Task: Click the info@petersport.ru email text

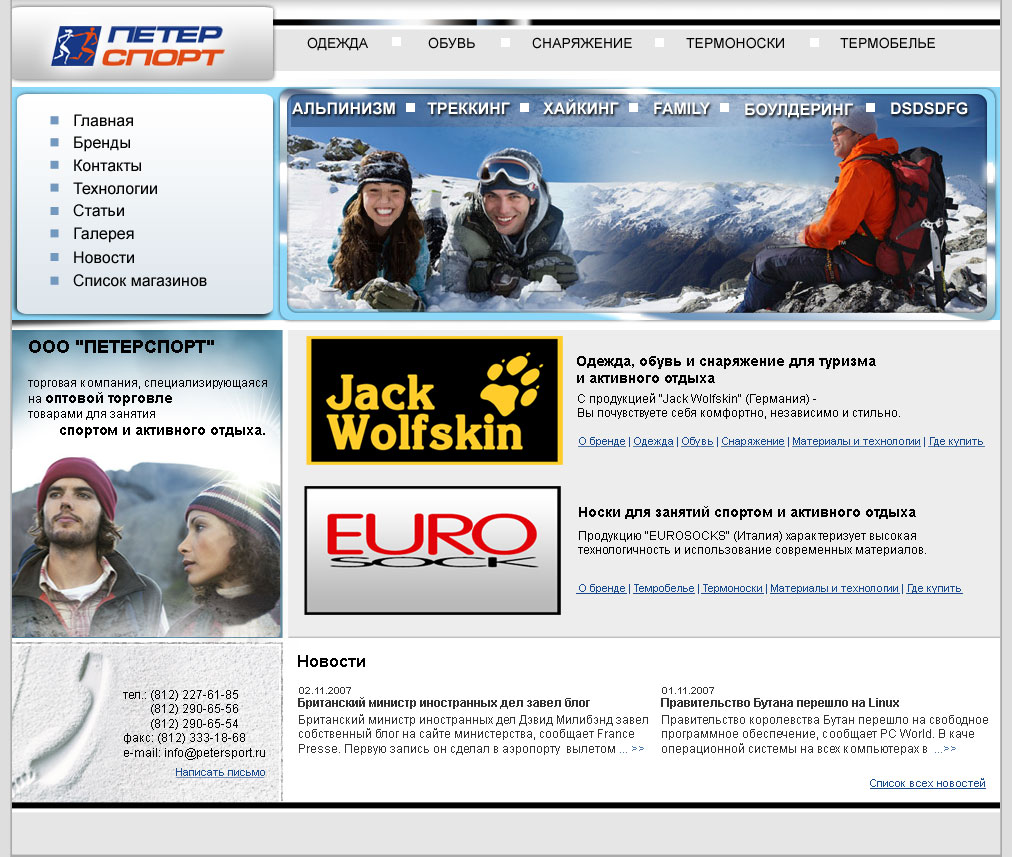Action: click(215, 753)
